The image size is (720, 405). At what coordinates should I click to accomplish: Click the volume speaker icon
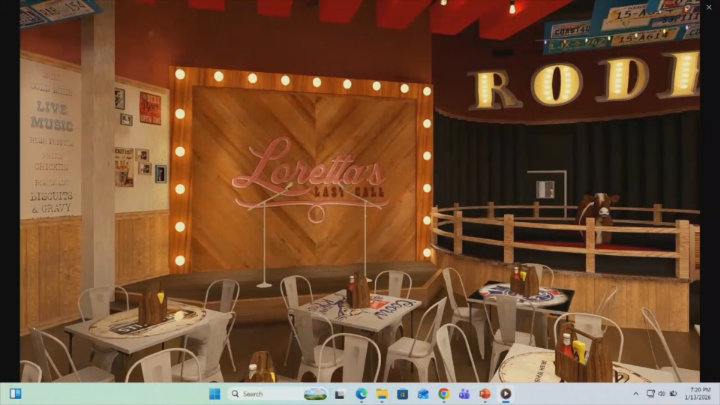[x=662, y=394]
